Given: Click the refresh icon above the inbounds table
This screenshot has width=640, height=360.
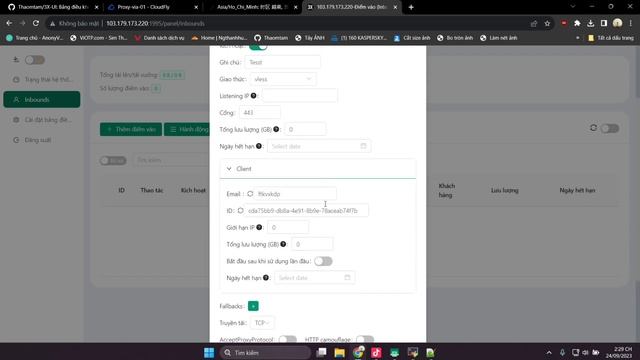Looking at the screenshot, I should click(593, 128).
